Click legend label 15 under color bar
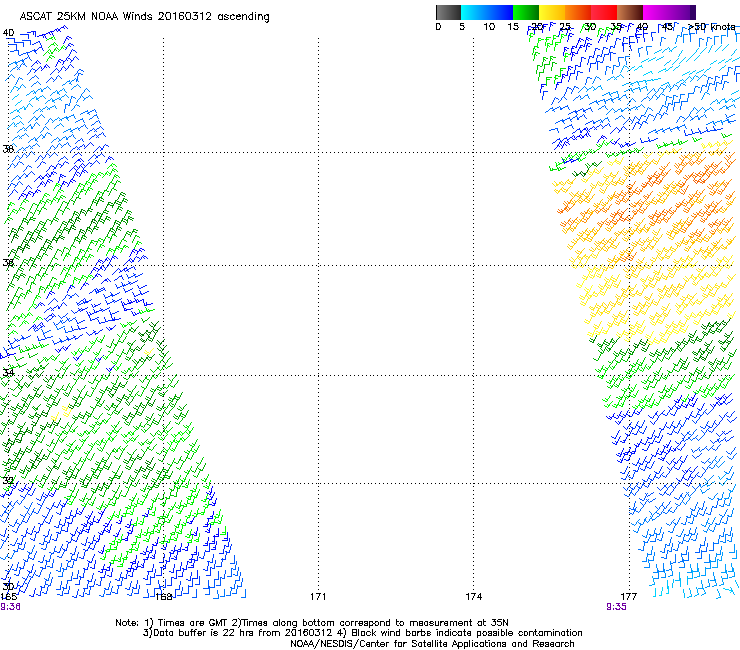The image size is (740, 650). coord(513,27)
